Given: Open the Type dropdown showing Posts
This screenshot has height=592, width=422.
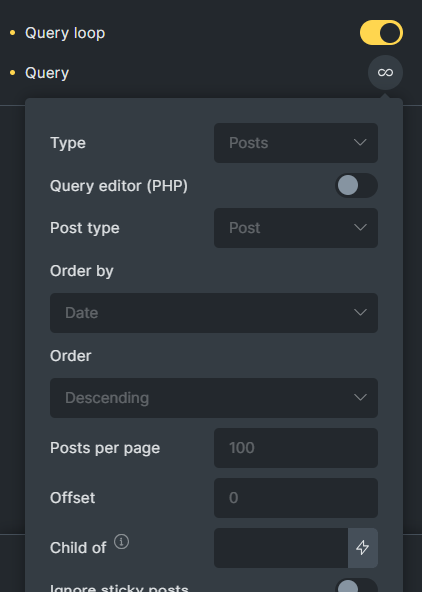Looking at the screenshot, I should click(296, 143).
